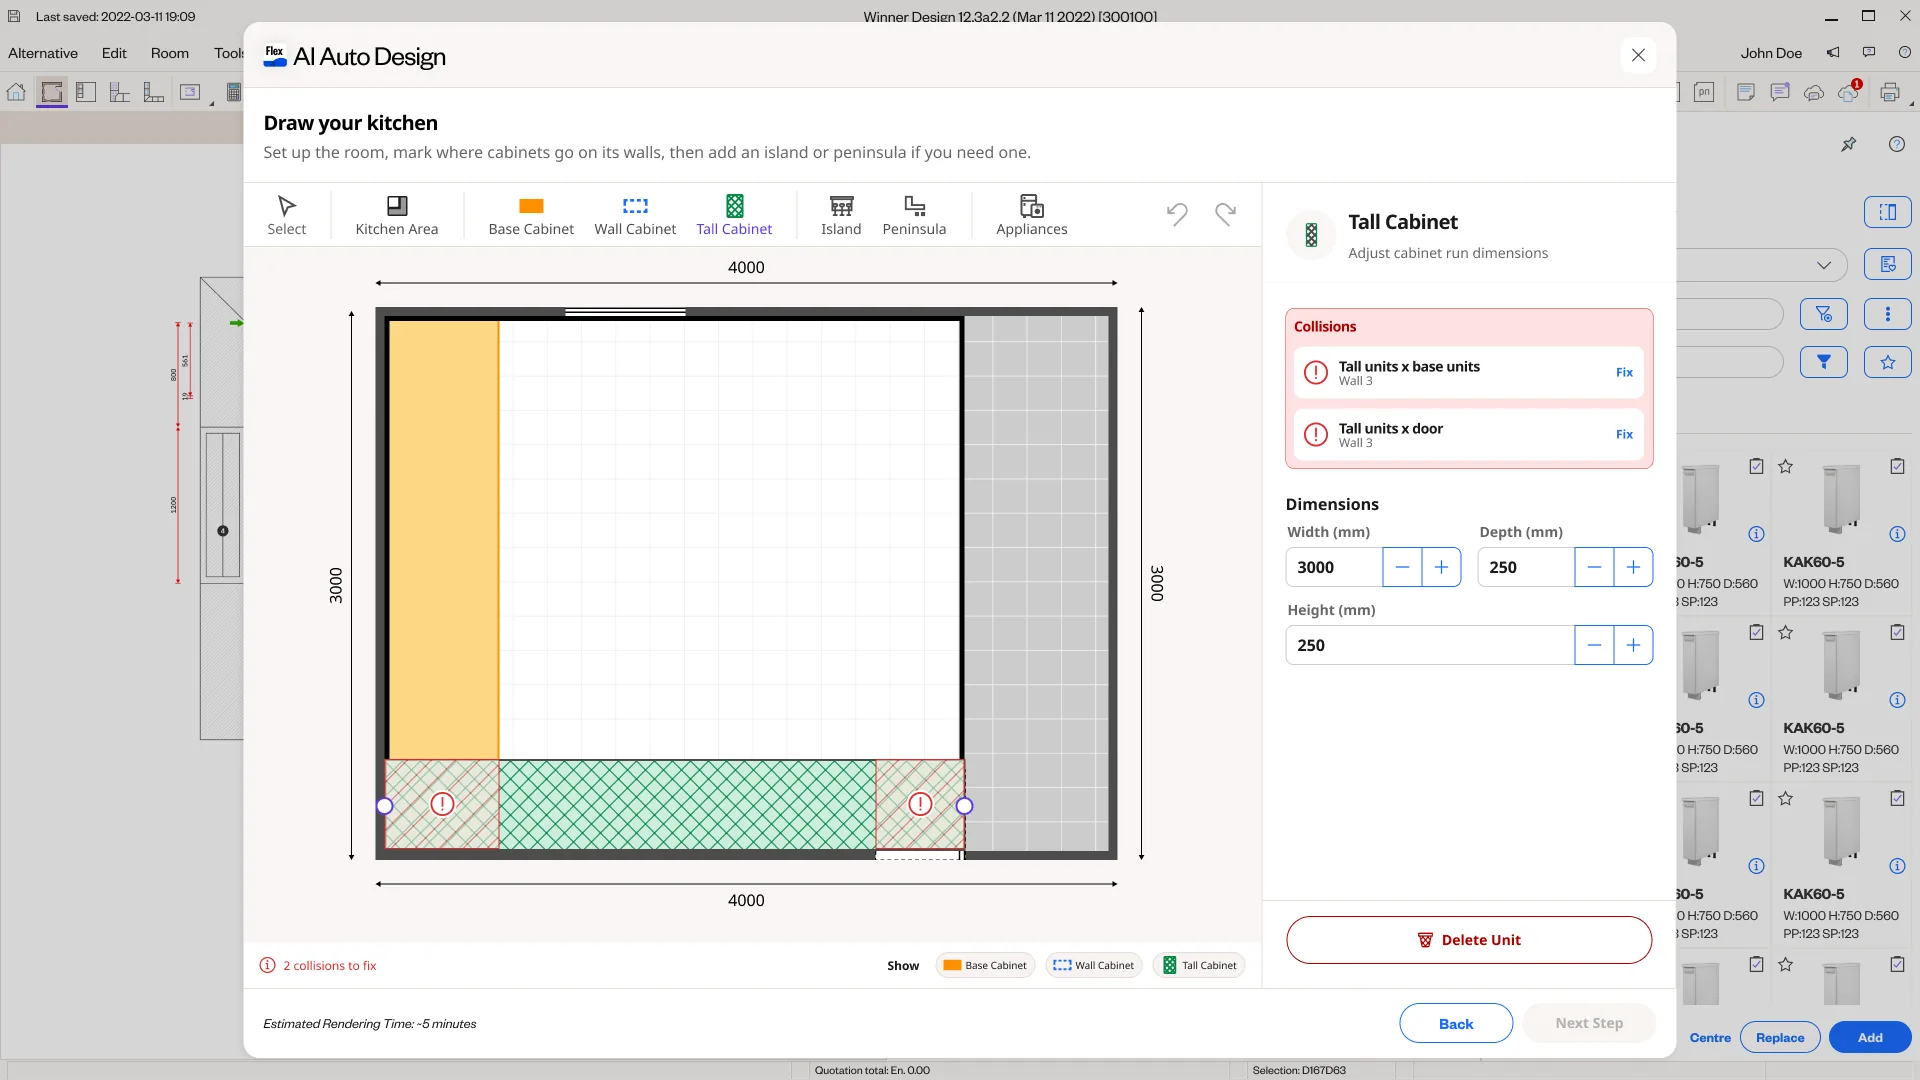Open the feedback chat icon
This screenshot has width=1920, height=1080.
click(1869, 52)
